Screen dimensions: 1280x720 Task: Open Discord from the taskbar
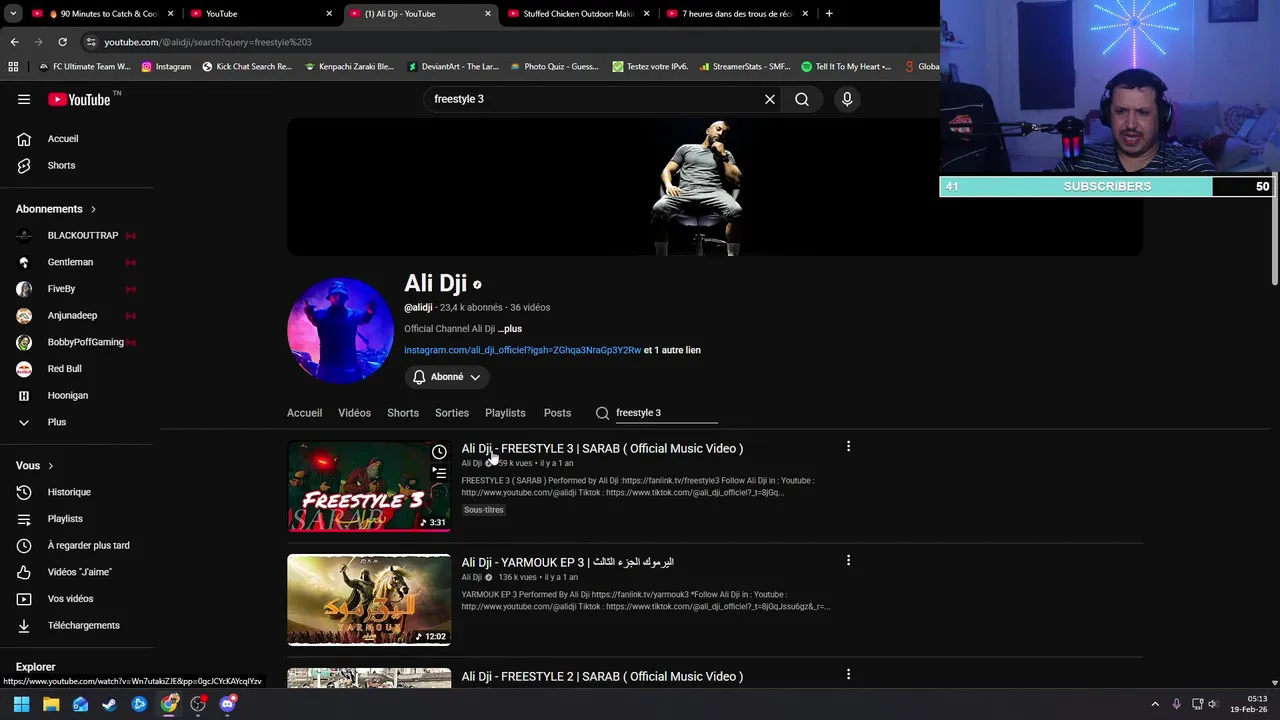(x=228, y=704)
